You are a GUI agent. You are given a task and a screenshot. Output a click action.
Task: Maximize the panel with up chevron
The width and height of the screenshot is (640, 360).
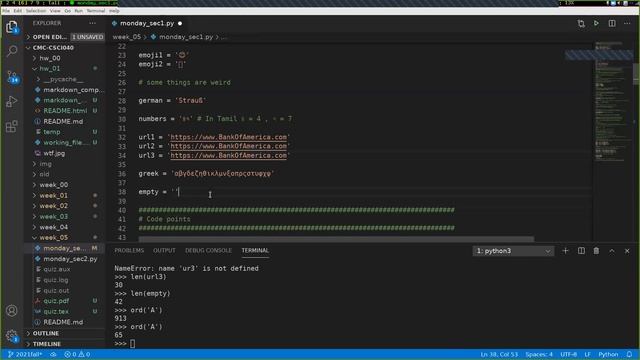612,251
